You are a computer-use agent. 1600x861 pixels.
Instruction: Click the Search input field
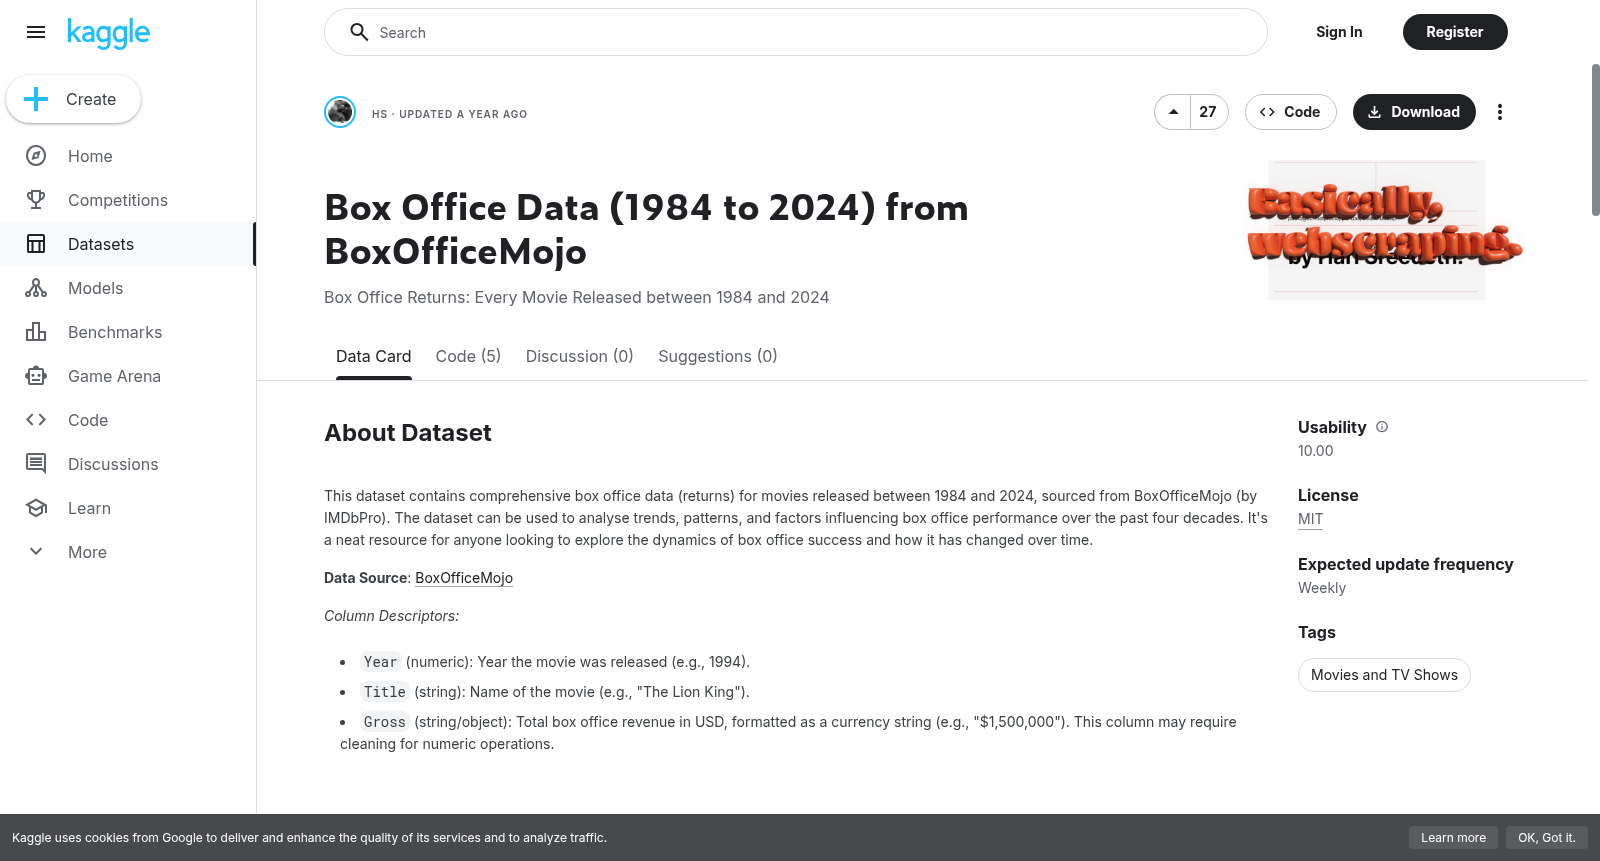tap(796, 32)
